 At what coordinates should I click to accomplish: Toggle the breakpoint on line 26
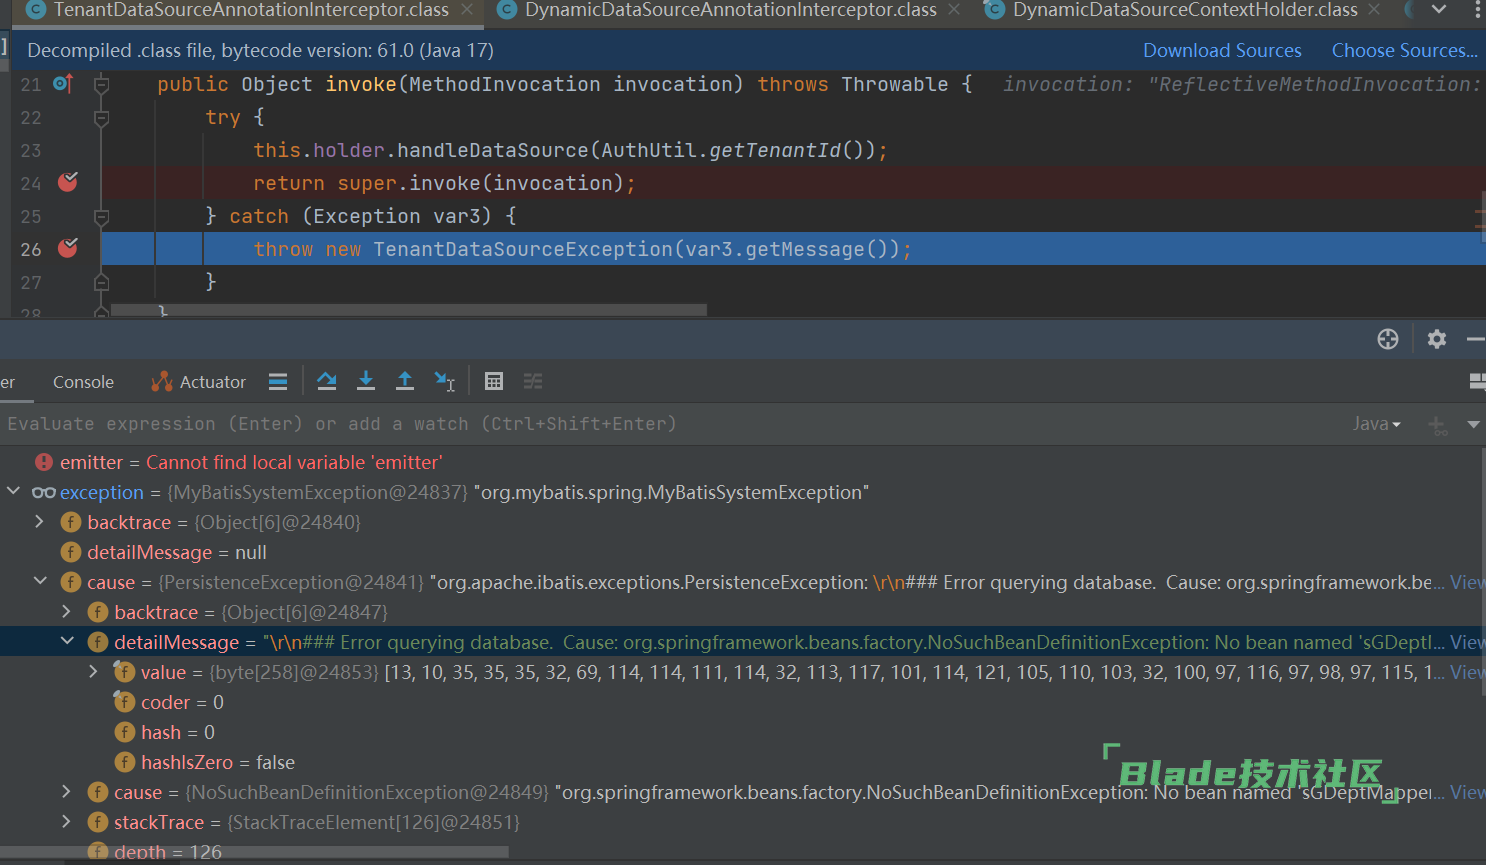(x=68, y=248)
